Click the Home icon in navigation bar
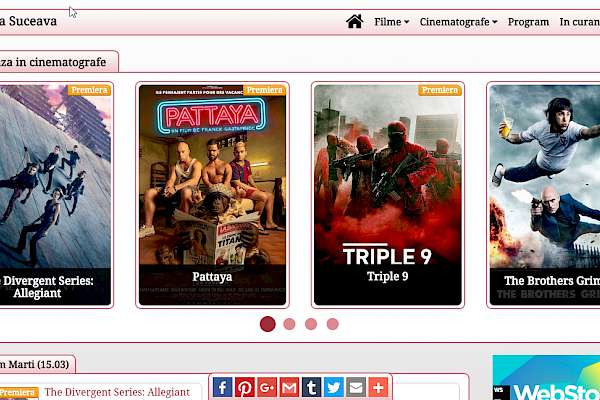Screen dimensions: 600x400 pyautogui.click(x=354, y=21)
